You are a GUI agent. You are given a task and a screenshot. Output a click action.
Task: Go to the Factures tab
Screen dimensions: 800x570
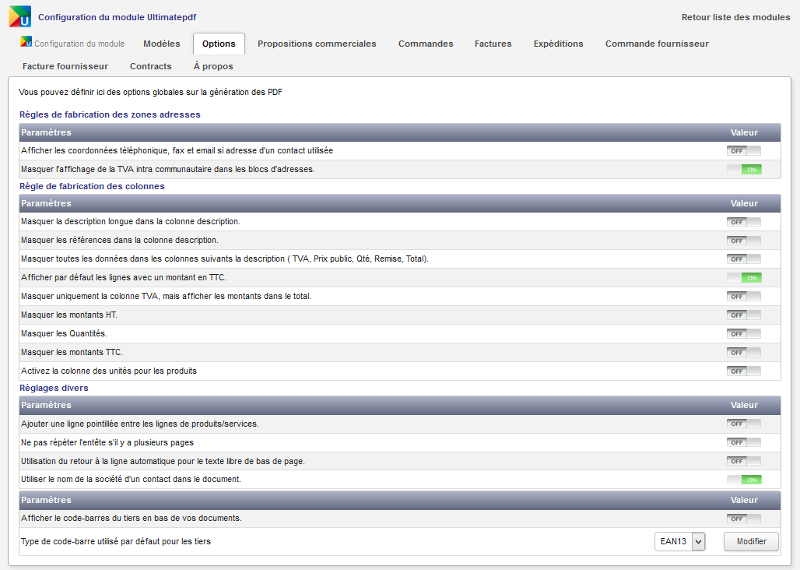point(493,44)
